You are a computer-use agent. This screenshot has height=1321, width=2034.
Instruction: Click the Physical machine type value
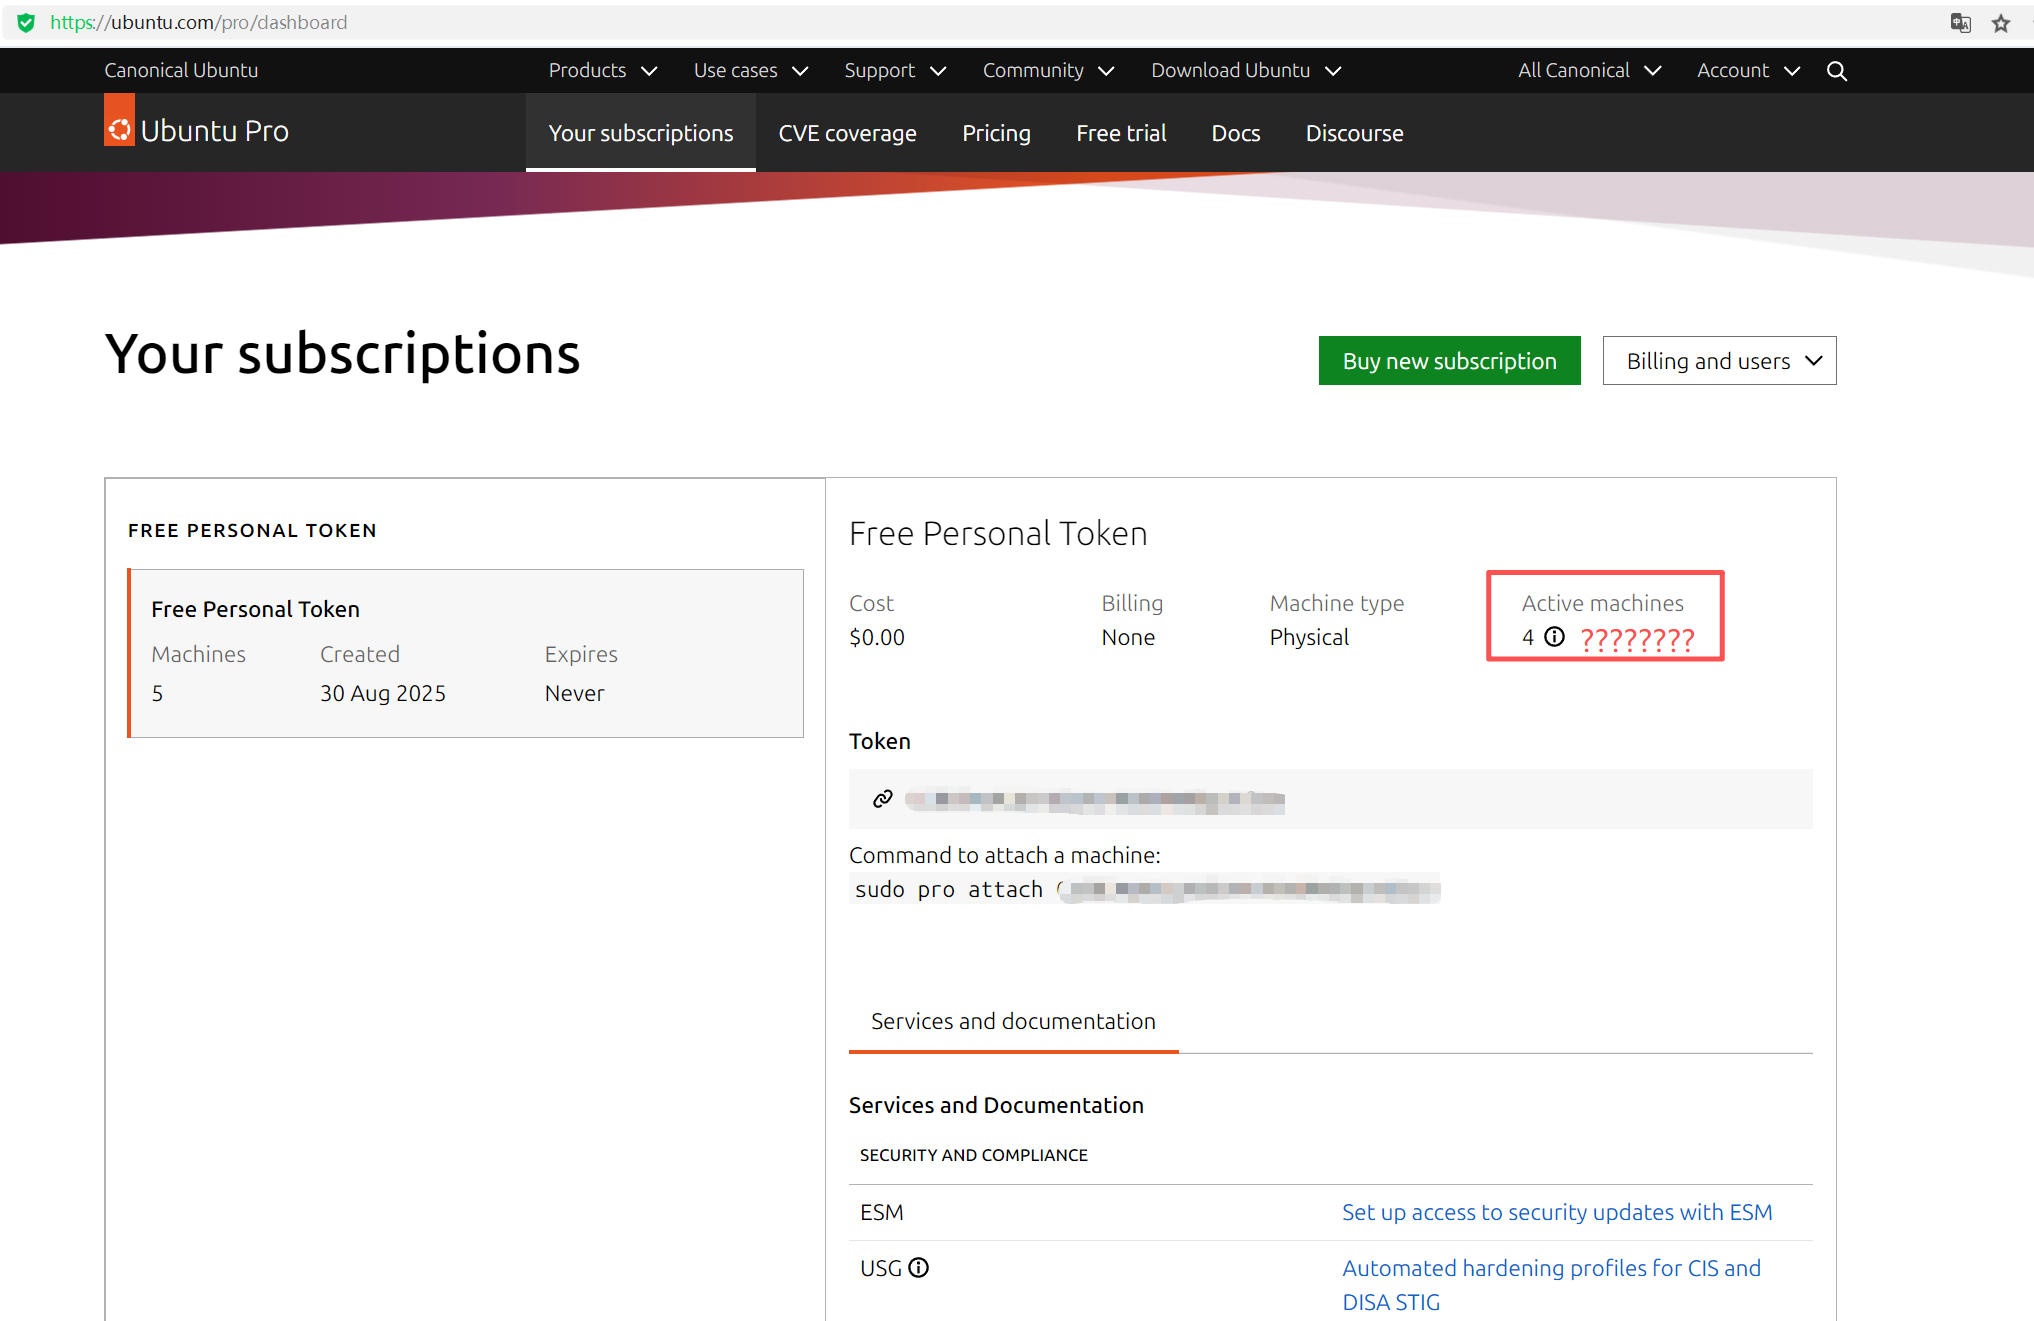pos(1309,638)
